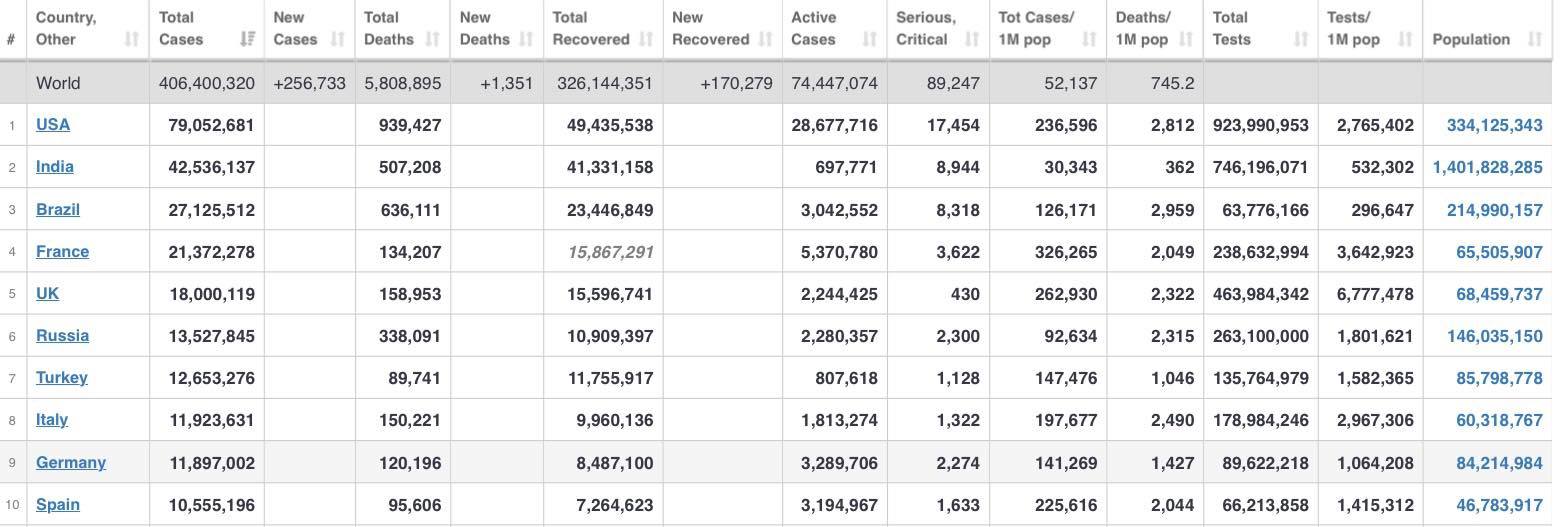Select India total deaths 507,208

point(409,167)
